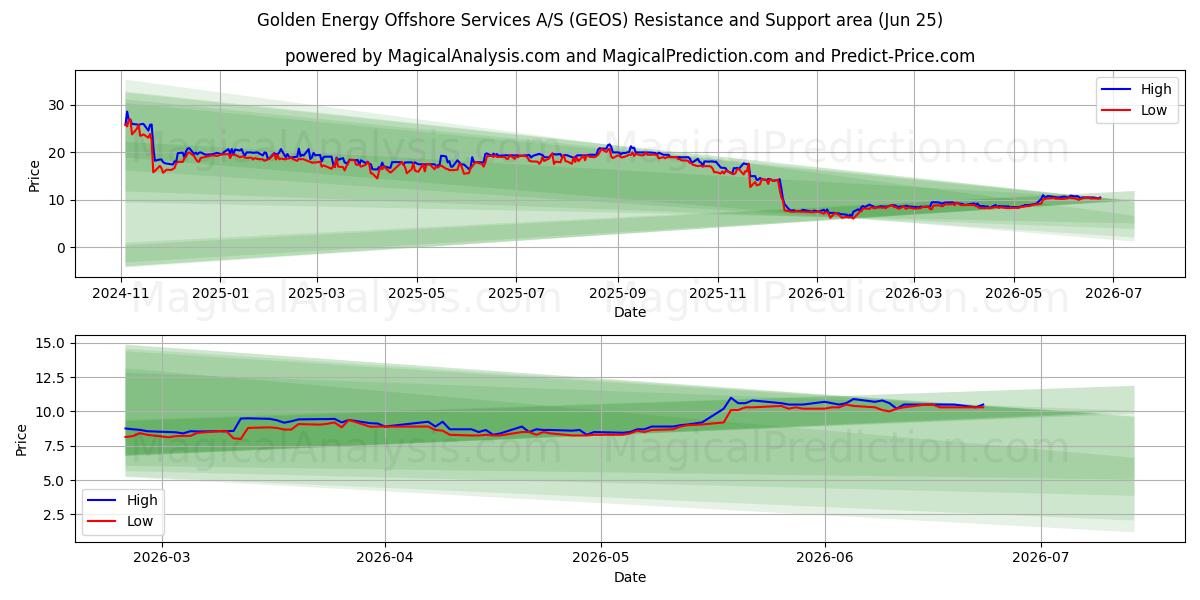Click the 2025-03 date tick label
Screen dimensions: 1200x600
point(317,294)
